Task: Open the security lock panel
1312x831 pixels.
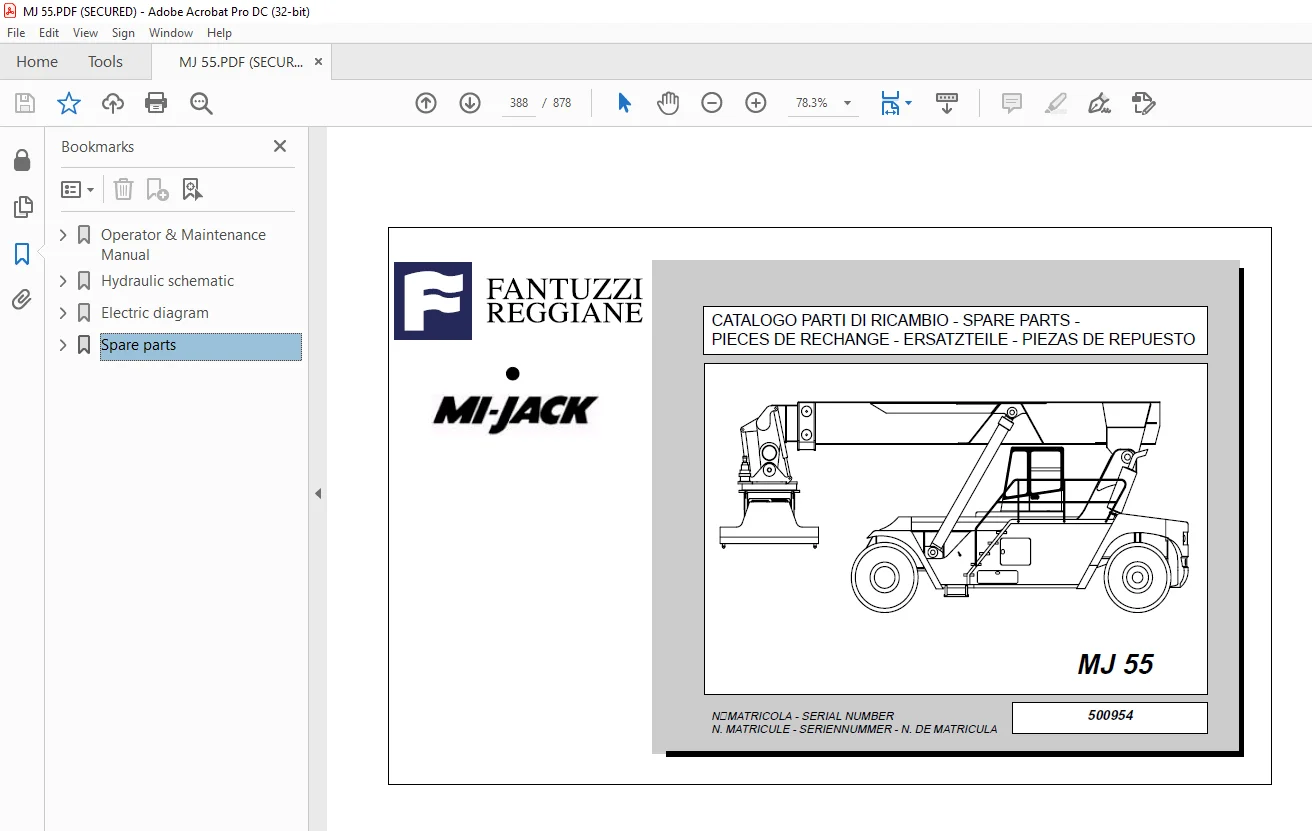Action: coord(22,160)
